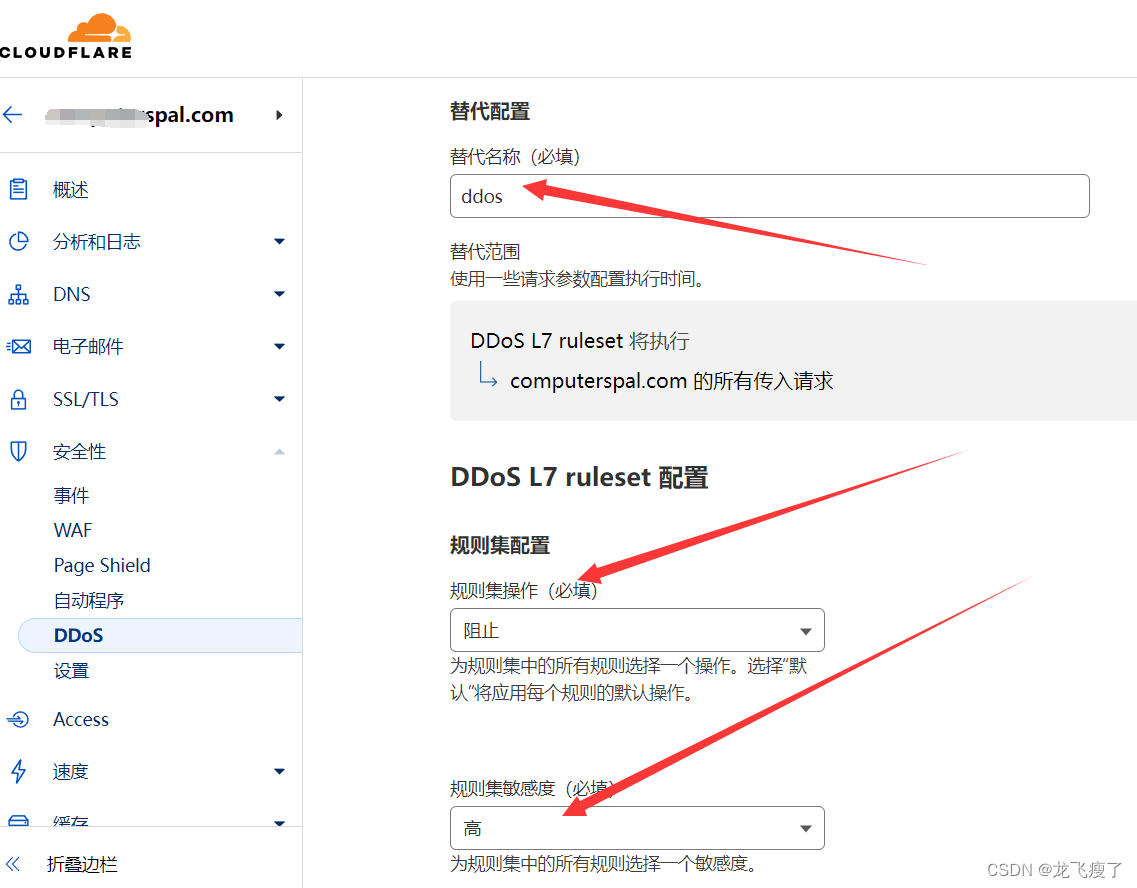
Task: Click the 速度 lightning icon
Action: click(x=21, y=771)
